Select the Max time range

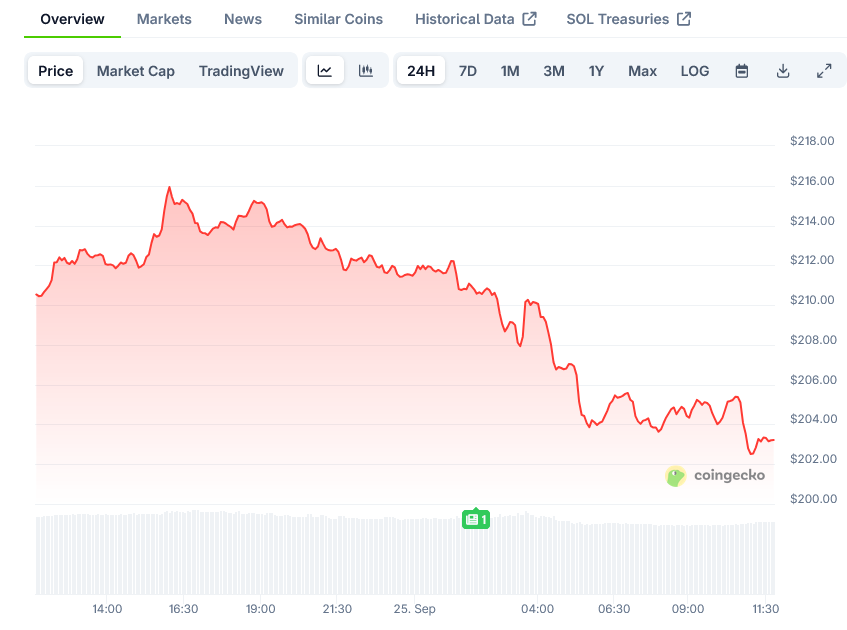642,71
